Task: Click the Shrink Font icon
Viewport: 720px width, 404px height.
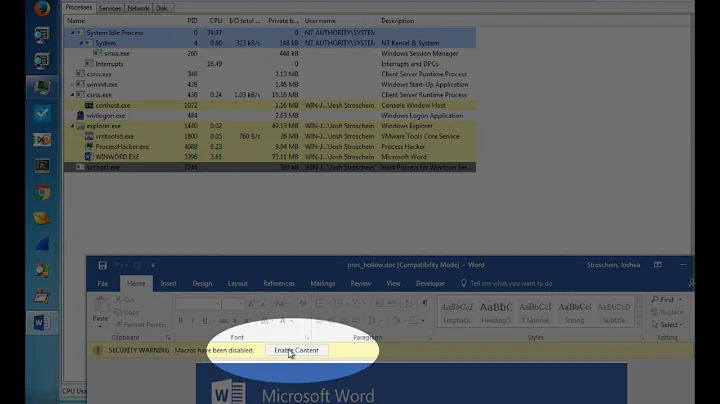Action: point(264,303)
